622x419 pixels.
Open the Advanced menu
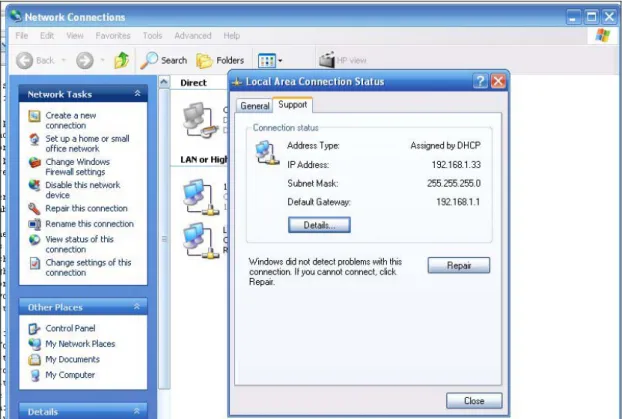[x=193, y=36]
